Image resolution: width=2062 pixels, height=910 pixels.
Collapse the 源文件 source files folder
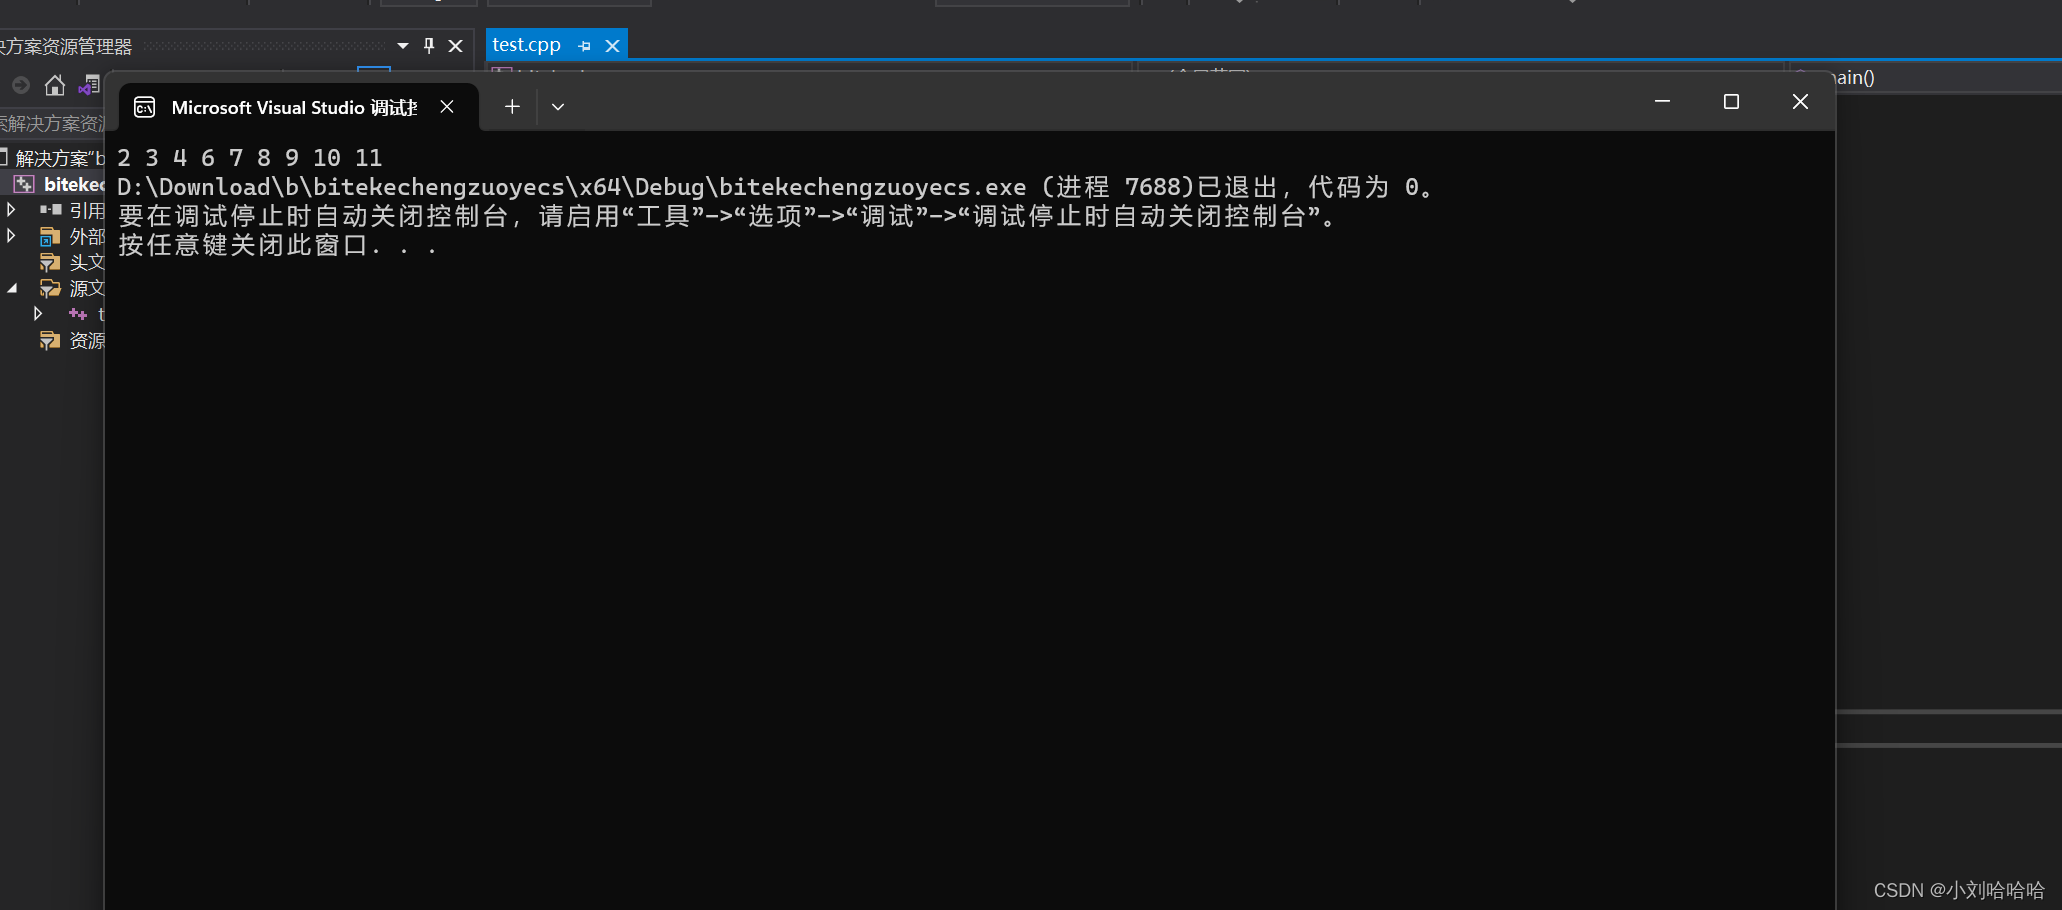coord(12,288)
